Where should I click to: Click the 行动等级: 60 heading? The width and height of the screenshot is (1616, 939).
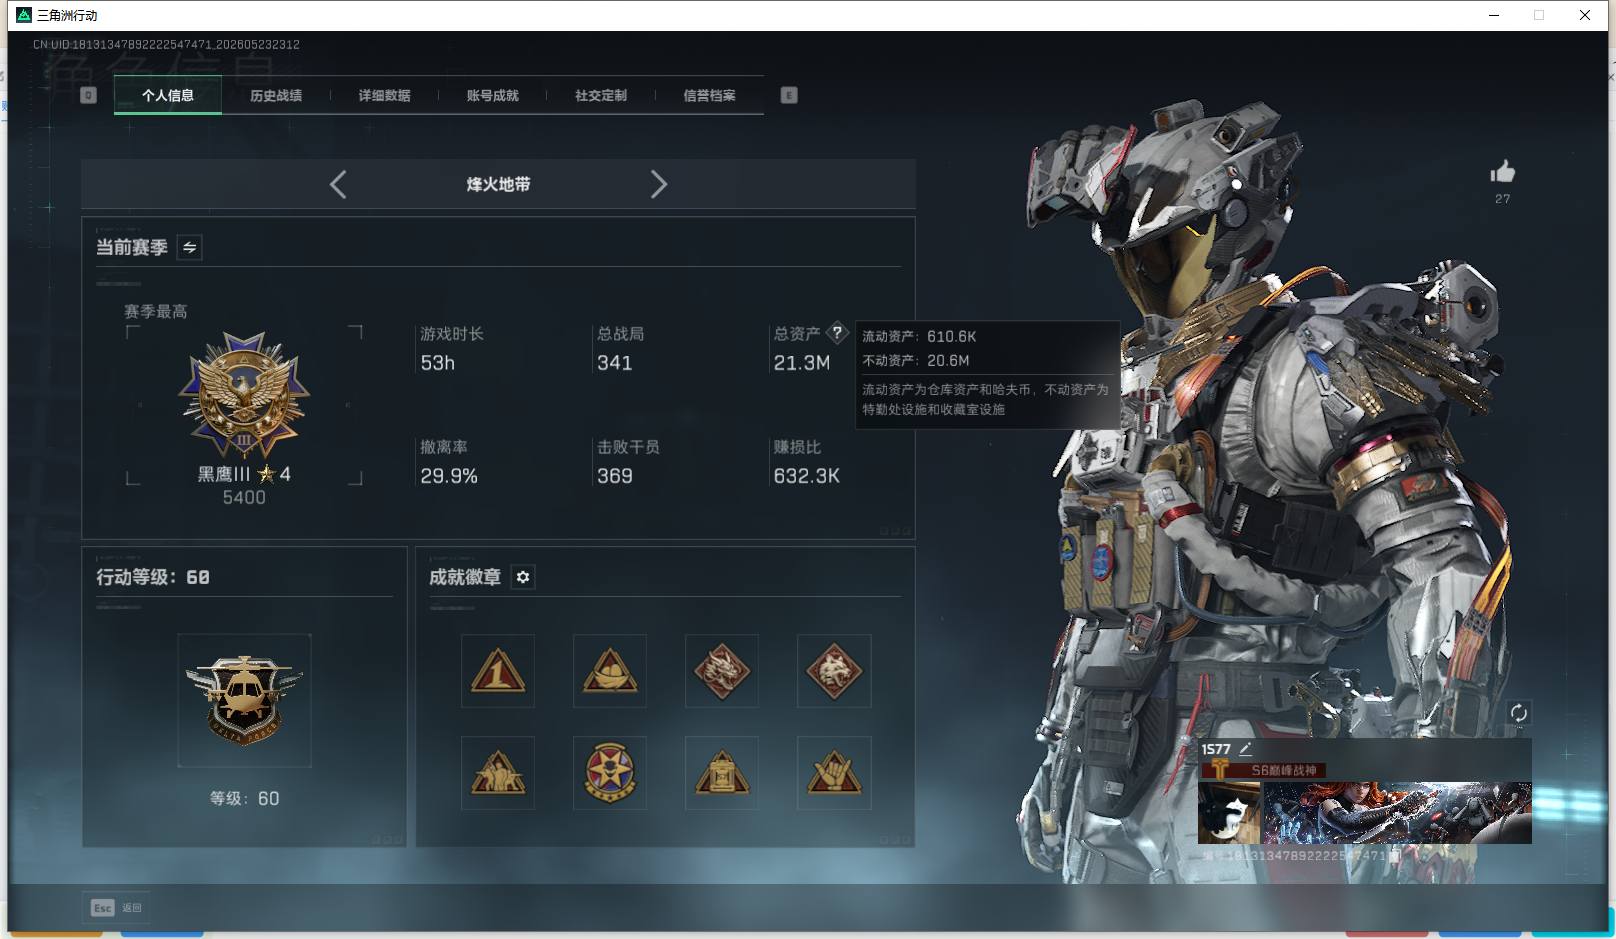point(153,577)
